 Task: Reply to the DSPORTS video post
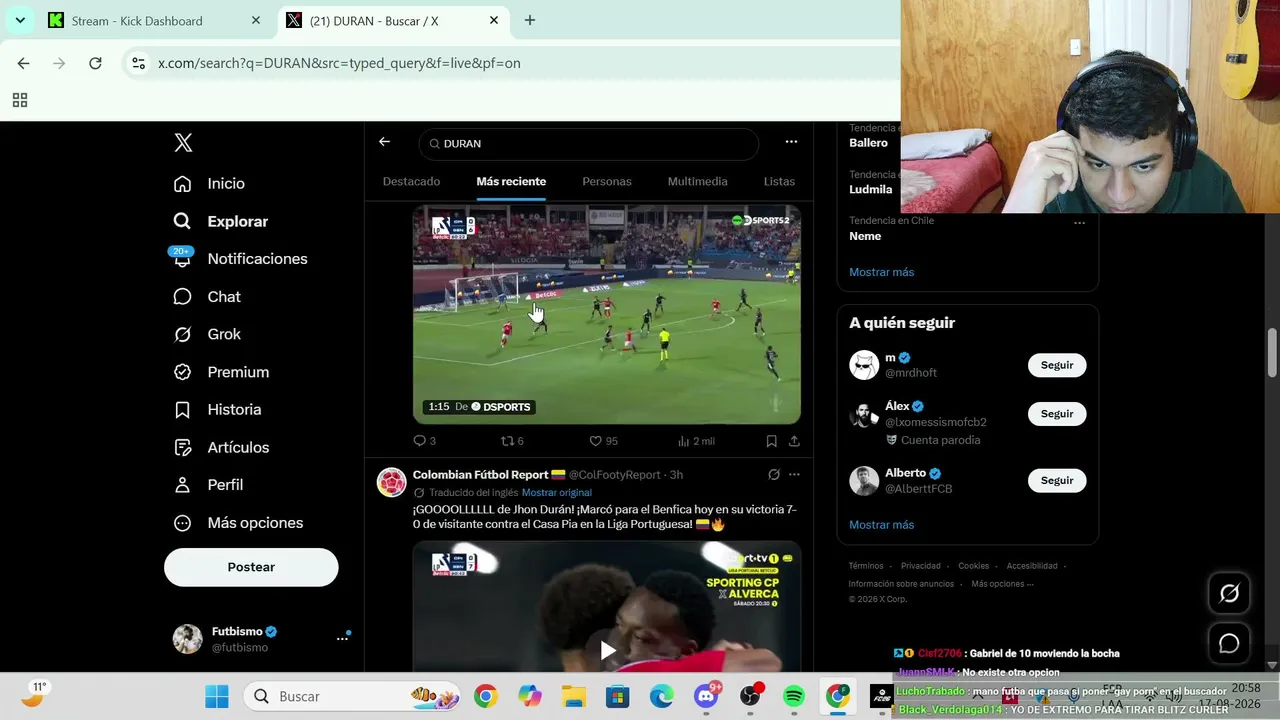tap(424, 441)
